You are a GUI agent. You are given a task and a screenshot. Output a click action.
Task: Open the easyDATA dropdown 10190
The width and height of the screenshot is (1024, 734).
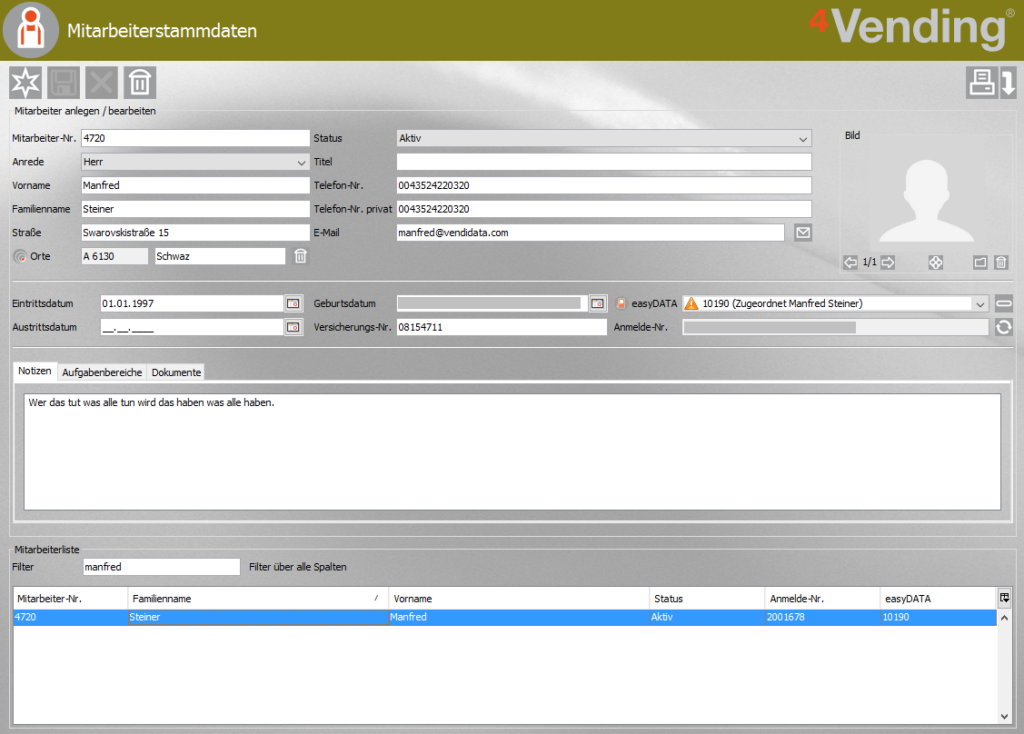click(x=835, y=304)
